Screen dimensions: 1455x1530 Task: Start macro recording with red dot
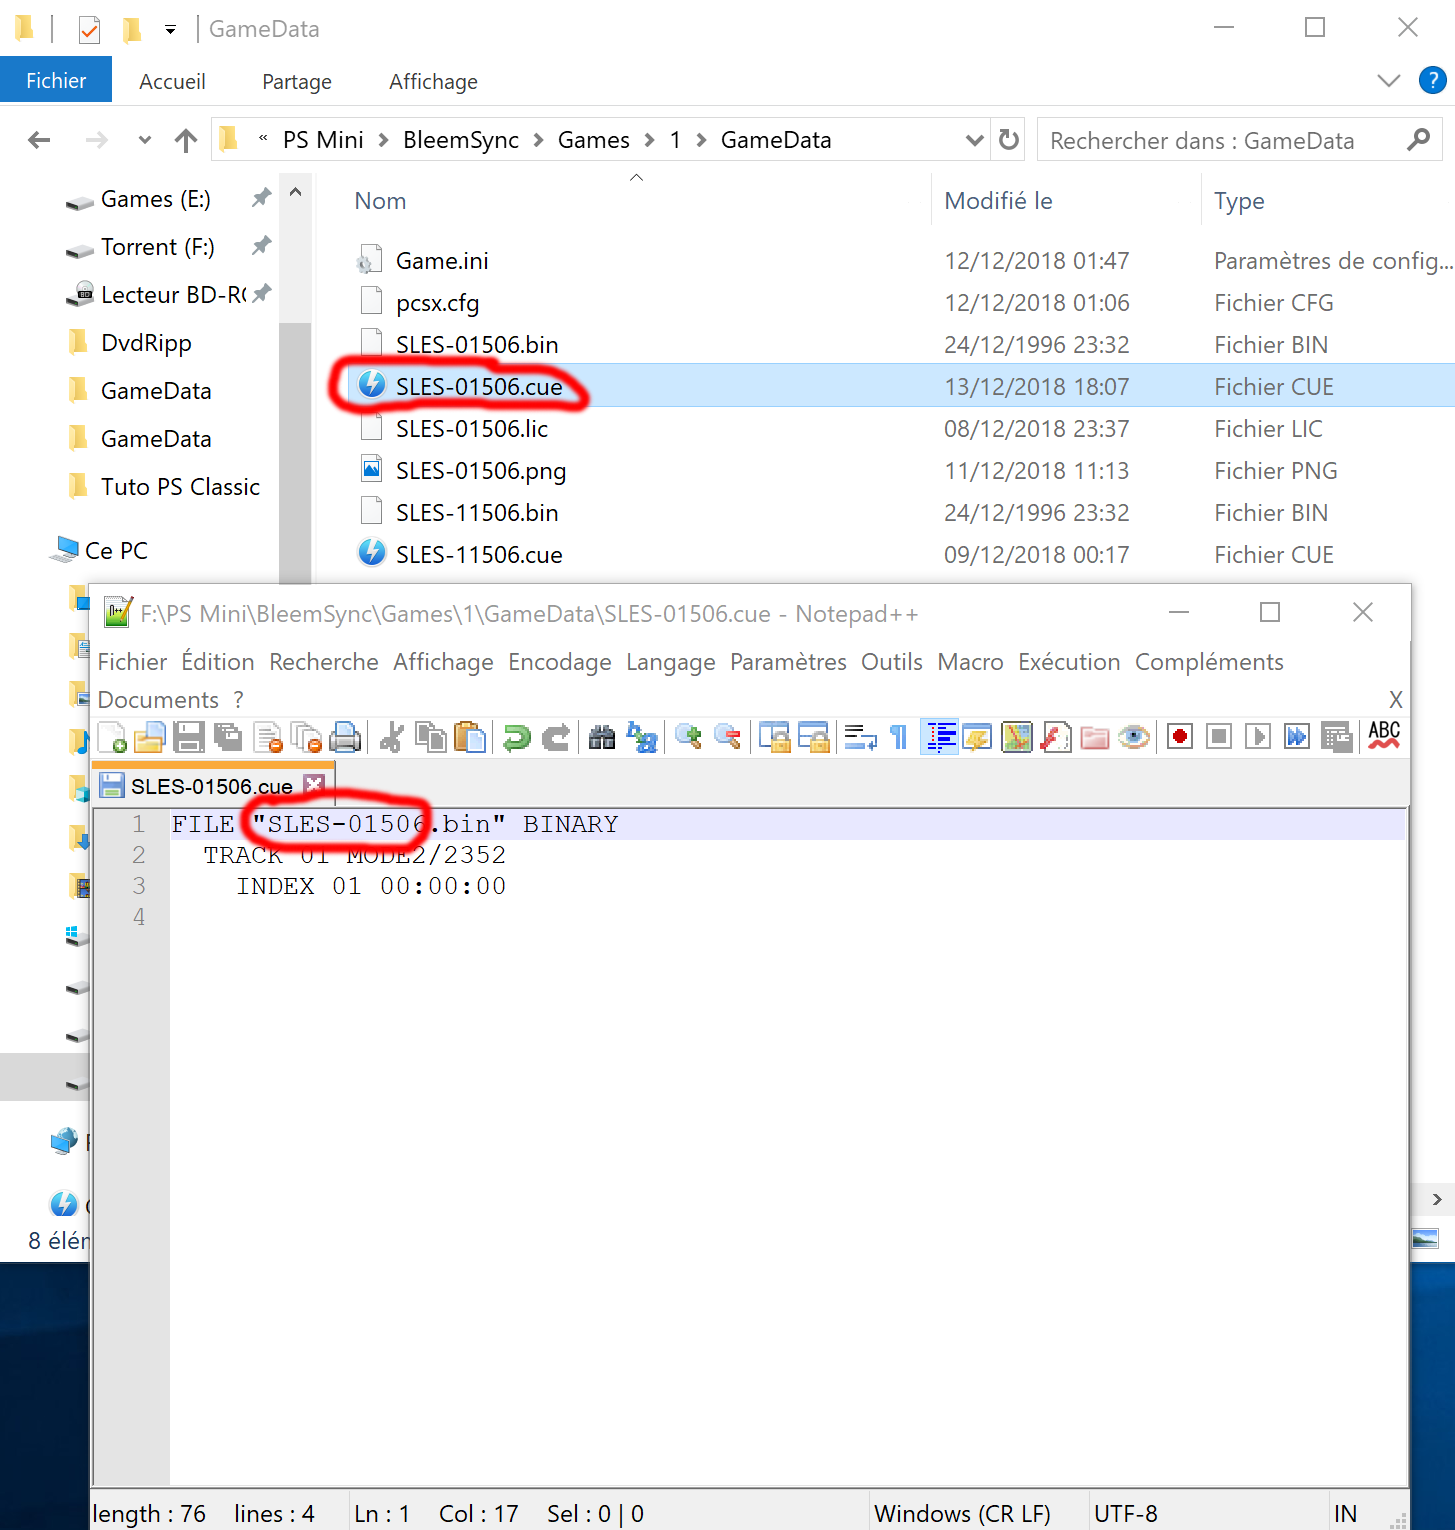pos(1180,738)
